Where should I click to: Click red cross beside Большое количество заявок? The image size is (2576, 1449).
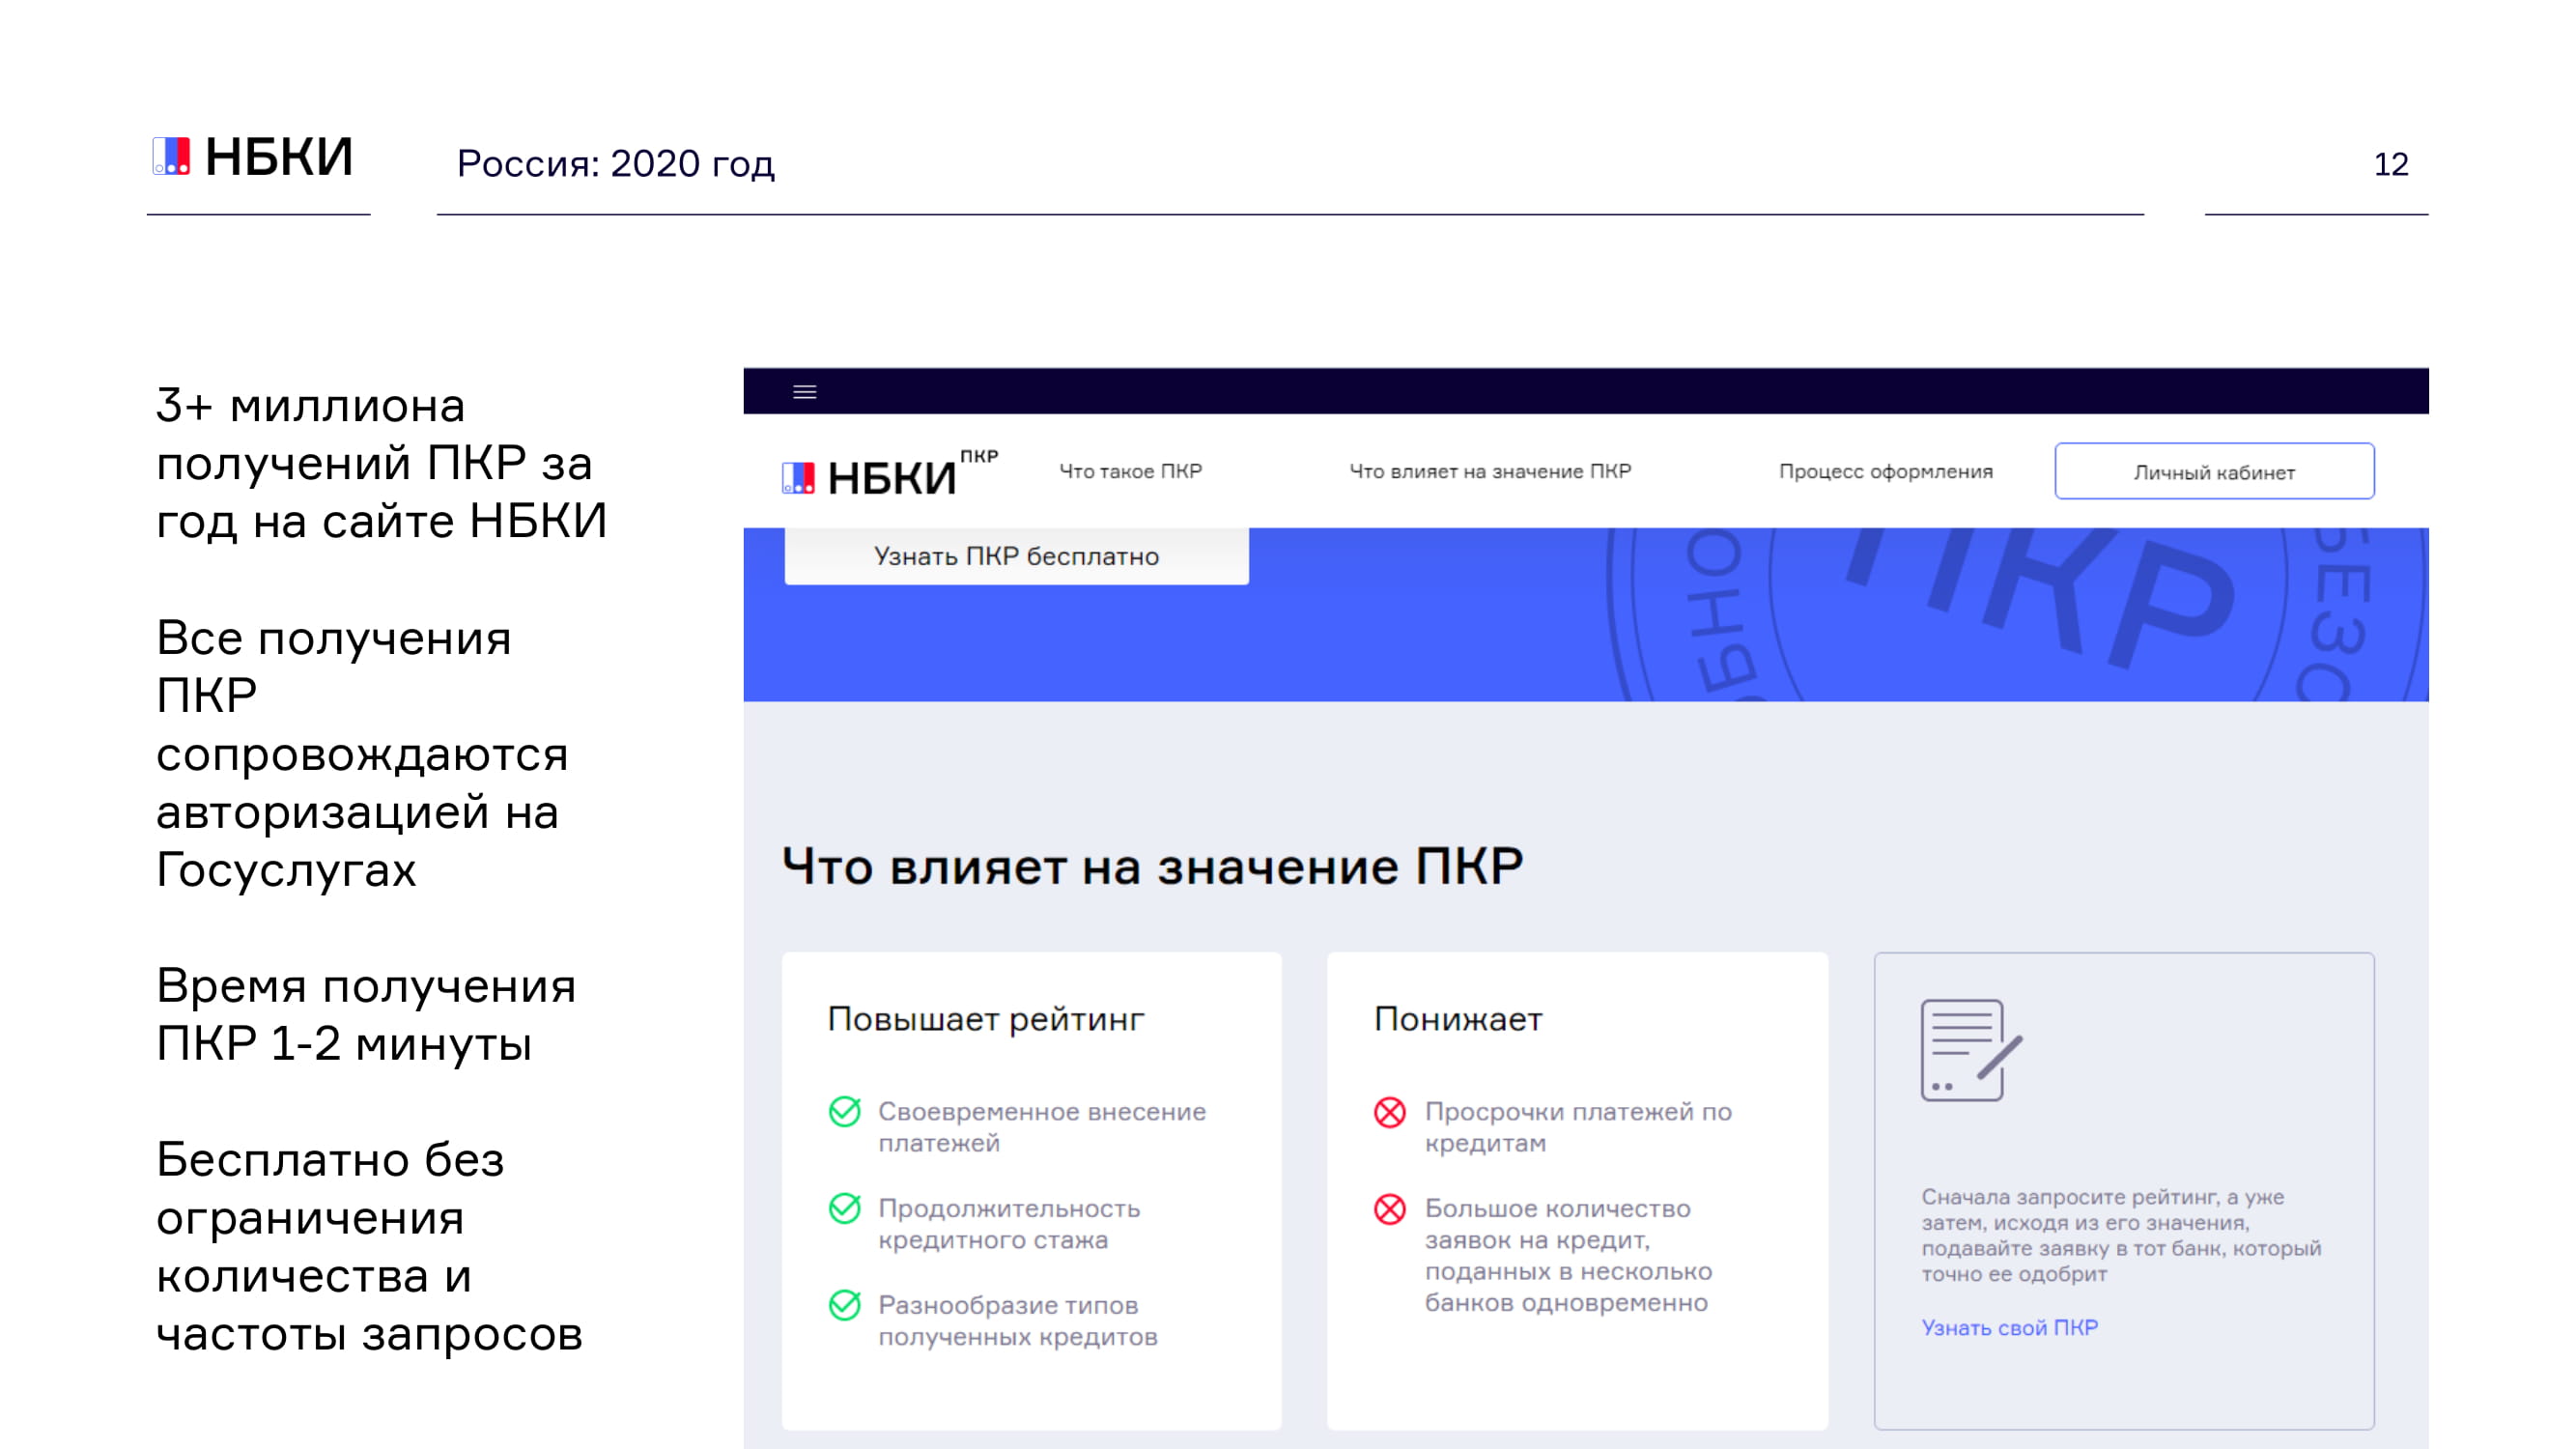click(1390, 1209)
